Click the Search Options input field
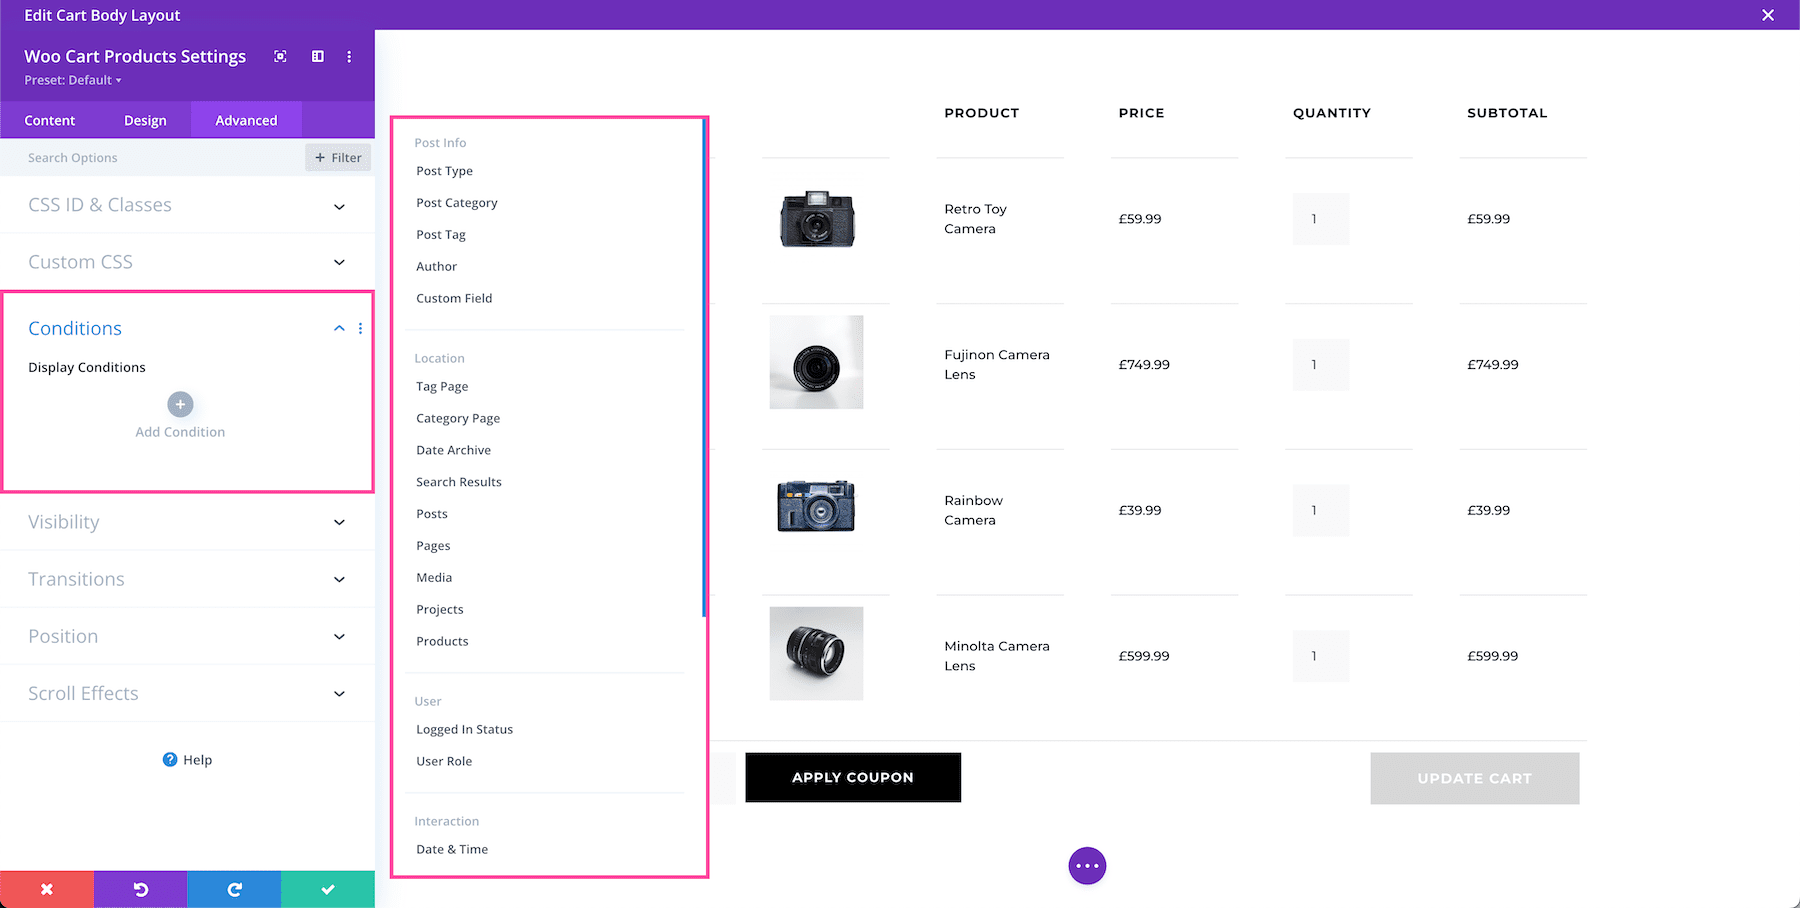This screenshot has height=908, width=1800. pyautogui.click(x=150, y=157)
